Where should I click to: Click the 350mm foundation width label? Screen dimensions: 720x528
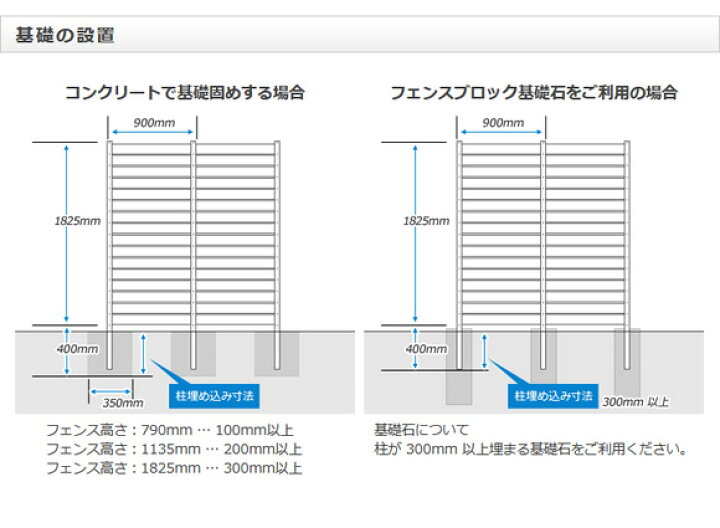point(123,403)
